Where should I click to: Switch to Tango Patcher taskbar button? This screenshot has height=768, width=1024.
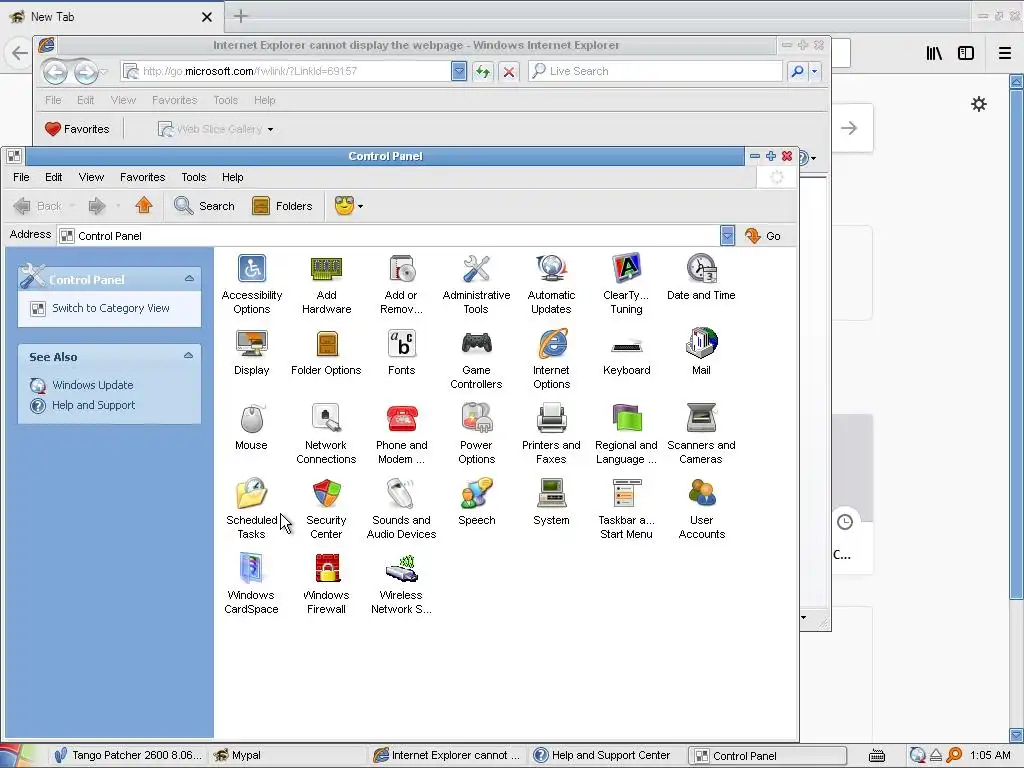[x=129, y=755]
